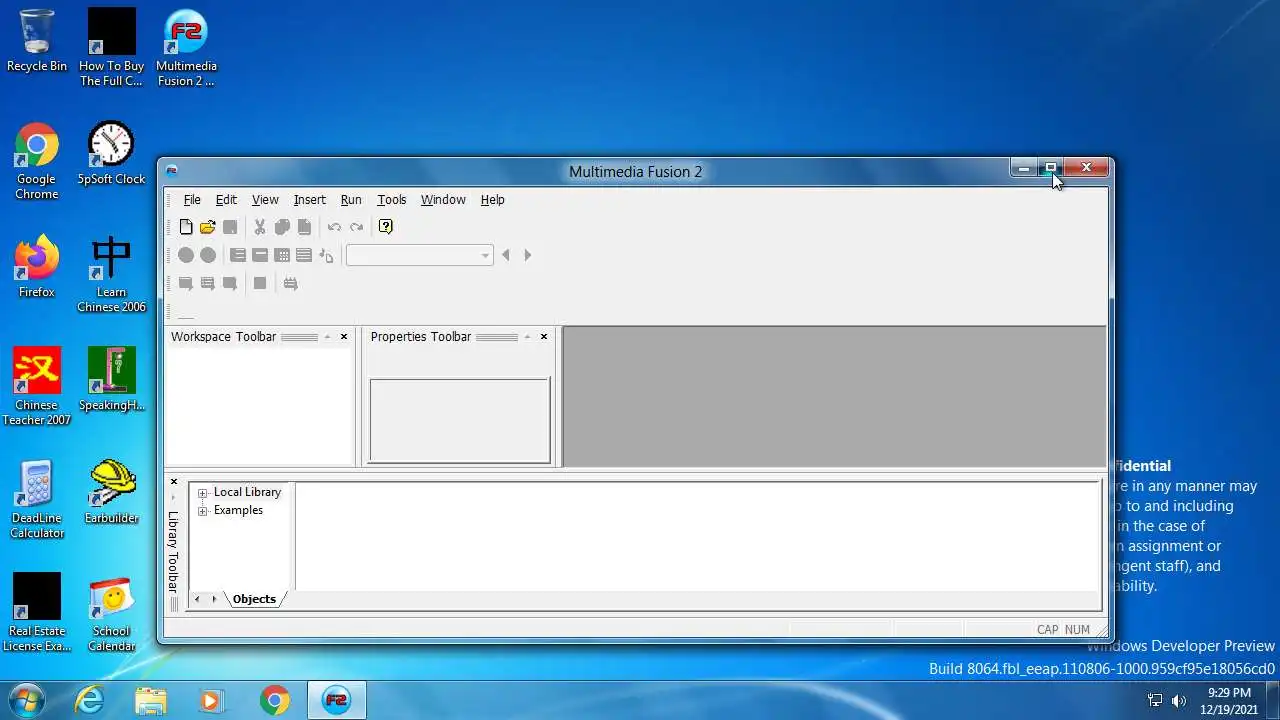Click the Paste toolbar icon
Image resolution: width=1280 pixels, height=720 pixels.
pyautogui.click(x=304, y=227)
